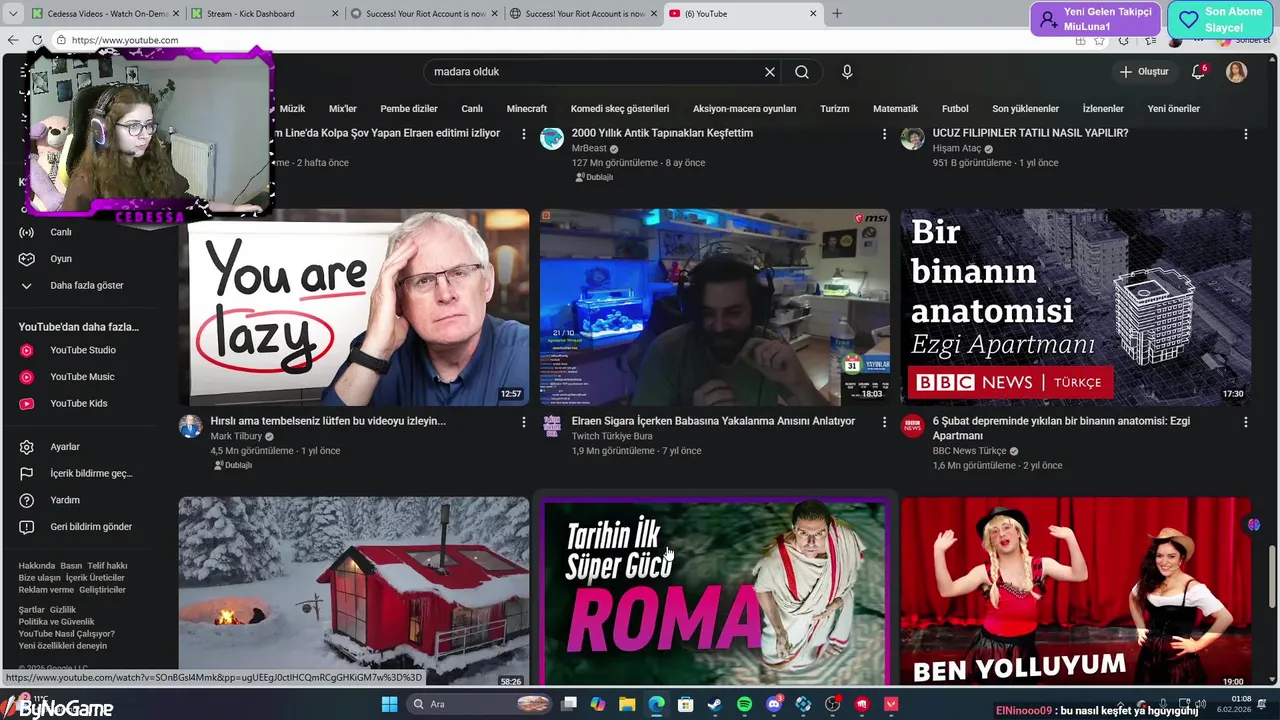This screenshot has height=720, width=1280.
Task: Play the snowy red cabin thumbnail
Action: click(354, 592)
